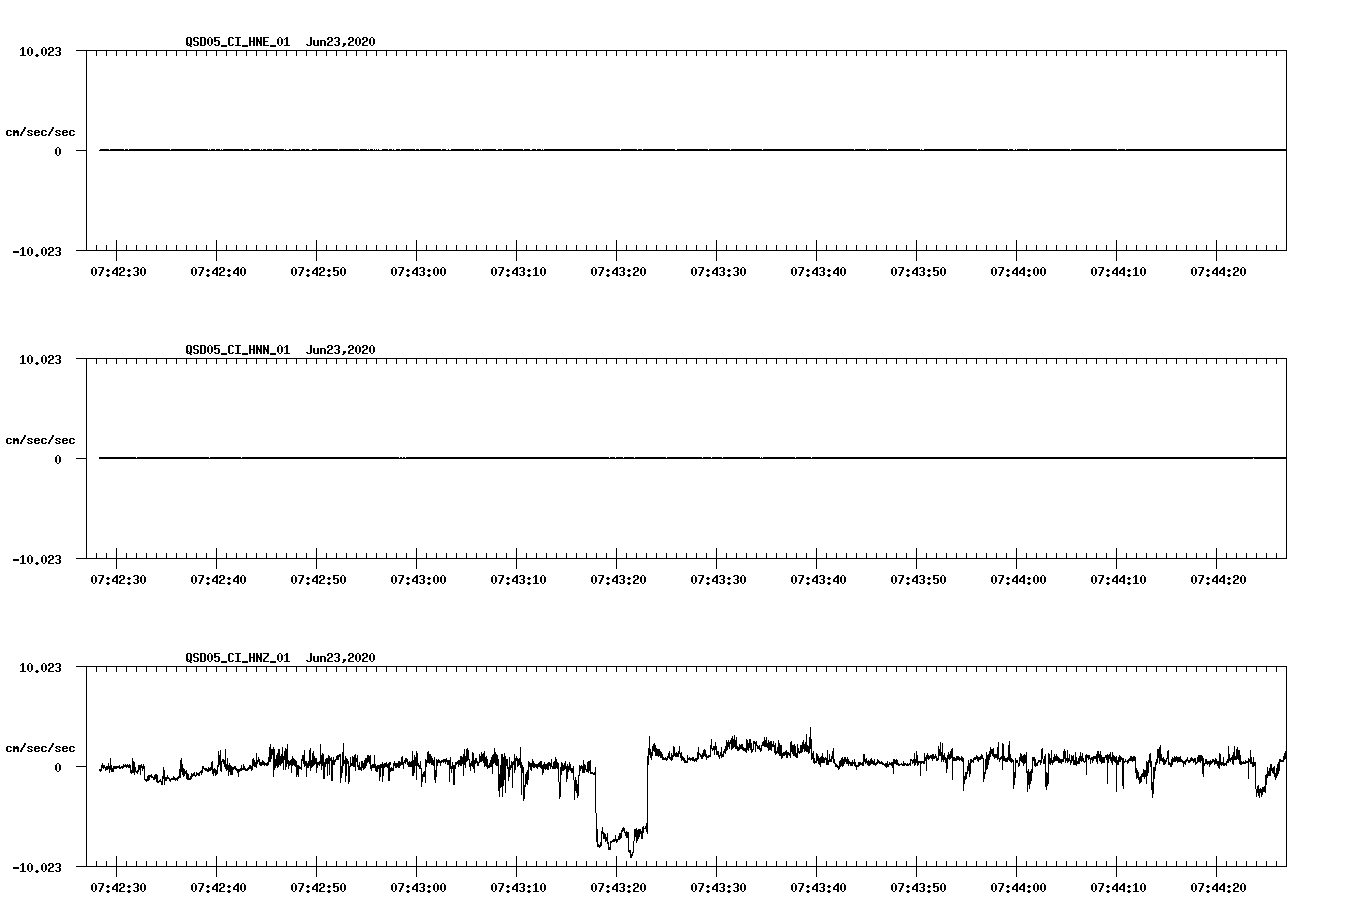Click the -10.023 lower limit of the HNZ plot
Screen dimensions: 1358x924
tap(37, 867)
